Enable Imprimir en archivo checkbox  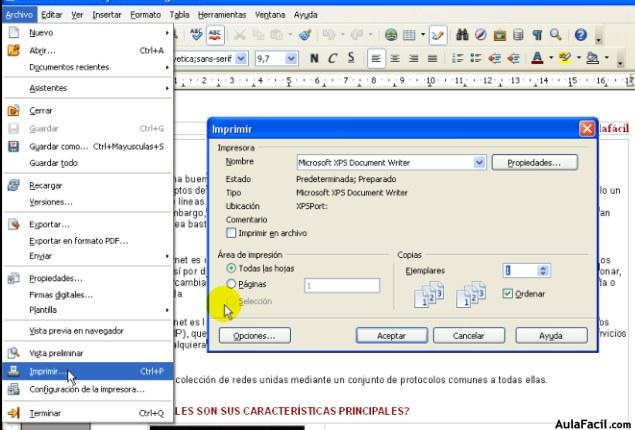pos(231,233)
